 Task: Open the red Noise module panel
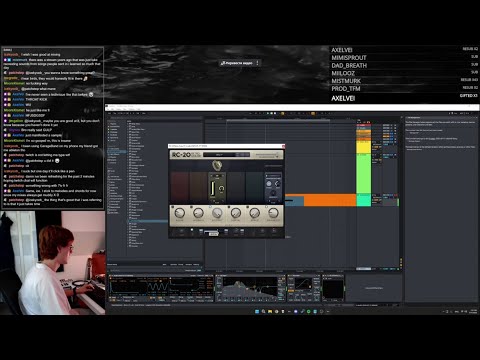click(179, 187)
